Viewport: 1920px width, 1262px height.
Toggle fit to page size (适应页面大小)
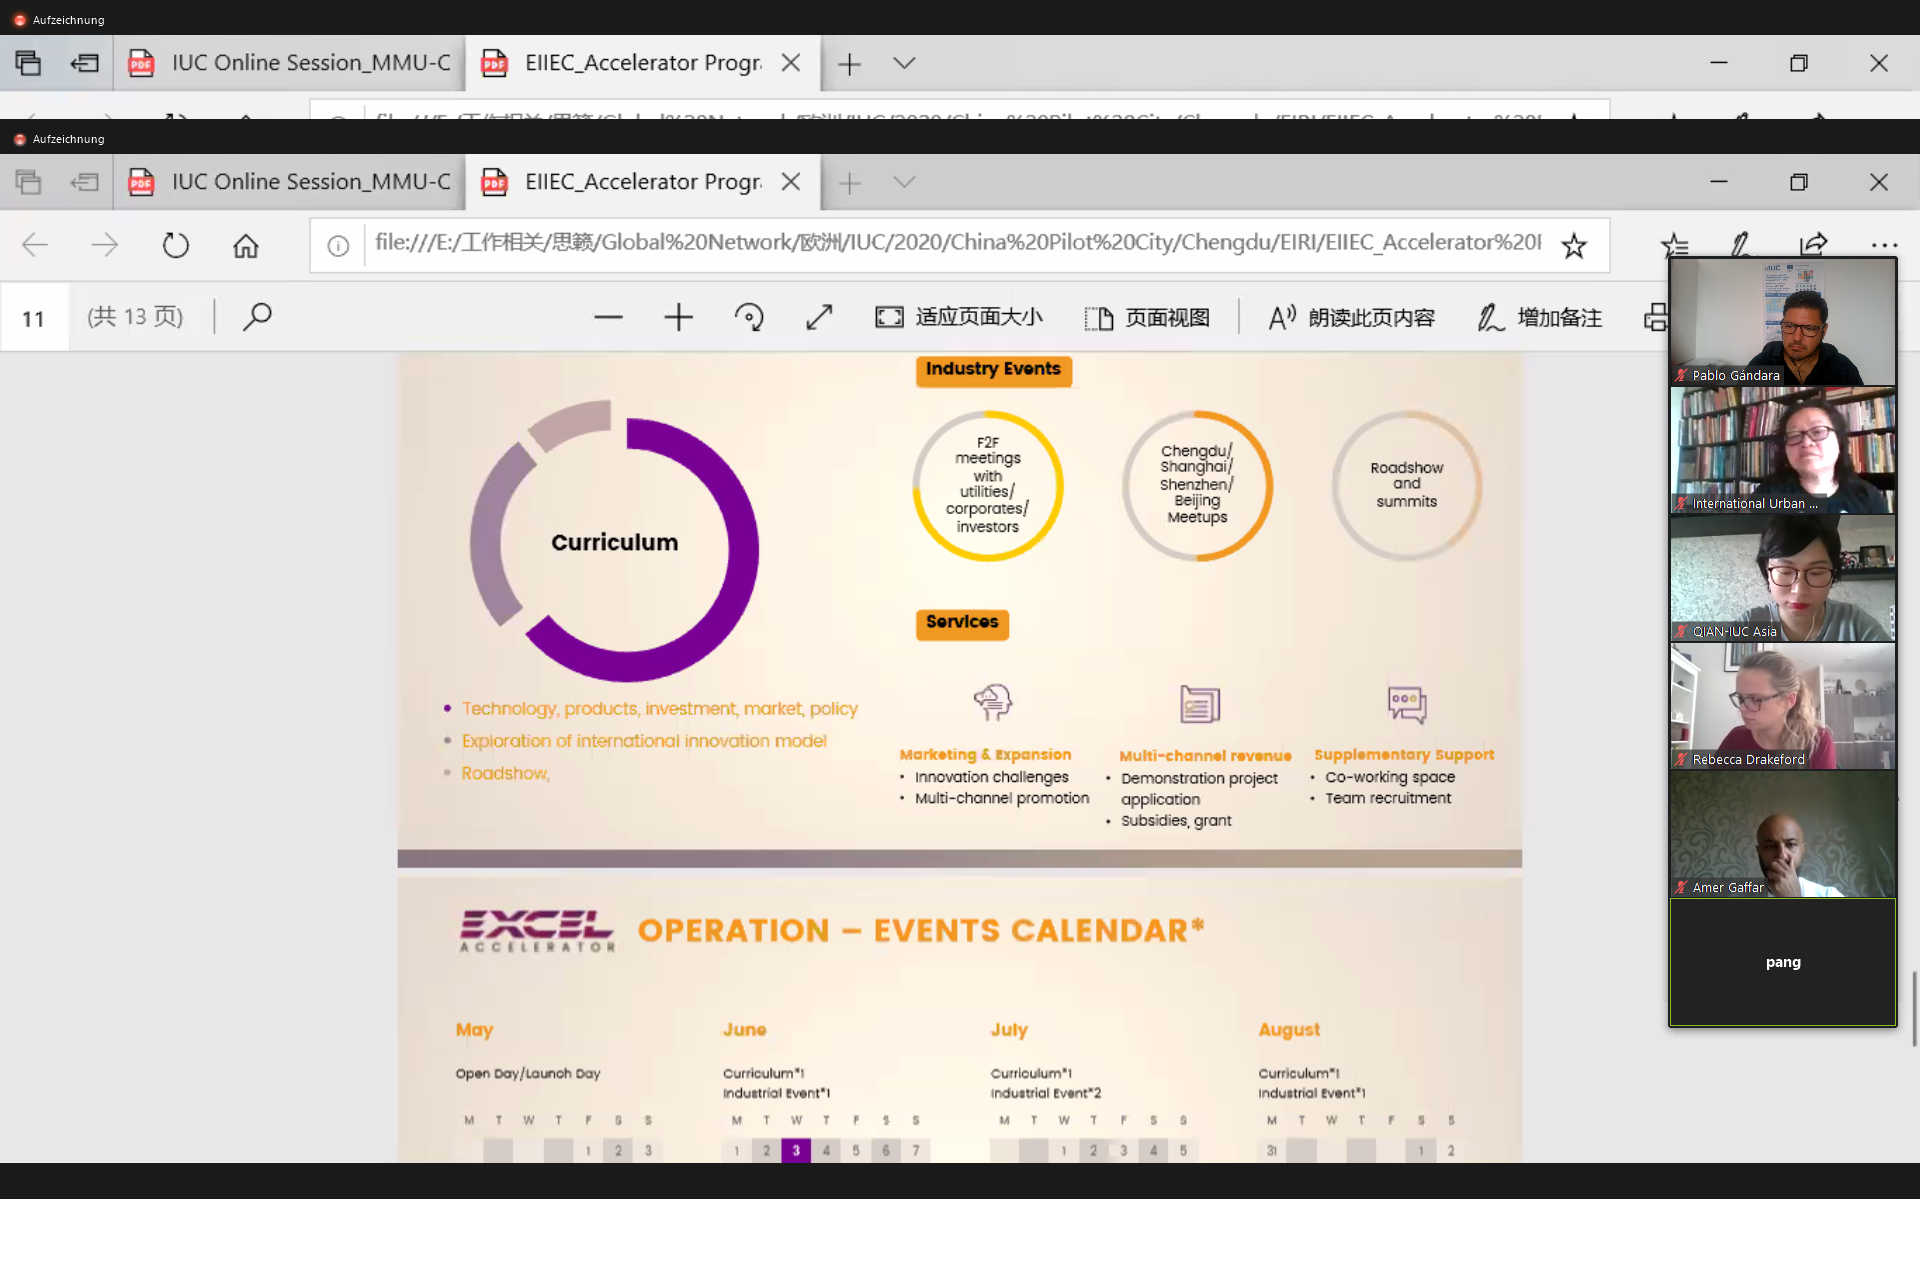point(959,318)
